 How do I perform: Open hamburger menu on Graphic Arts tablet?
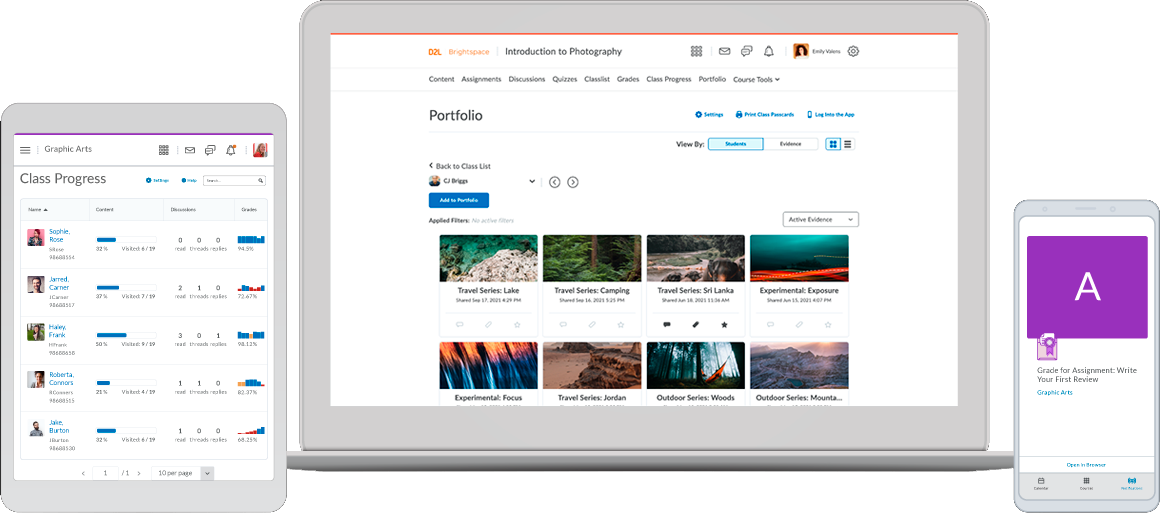click(25, 150)
